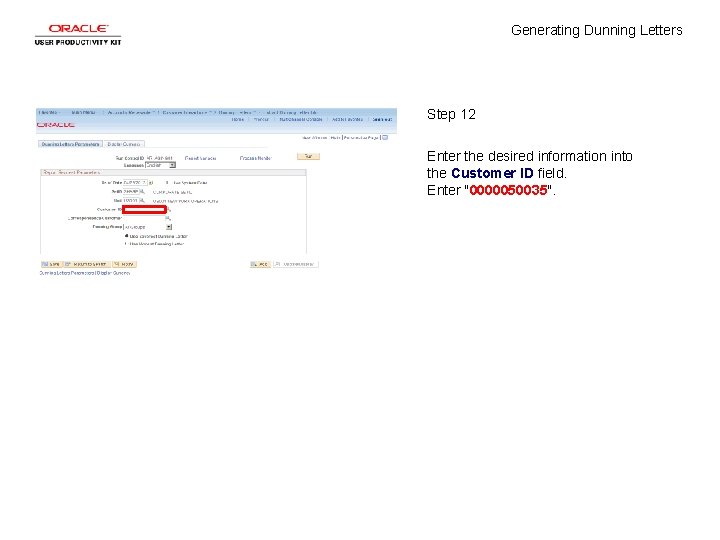Screen dimensions: 720x540
Task: Click the Help link near Personalize Page
Action: click(x=335, y=137)
